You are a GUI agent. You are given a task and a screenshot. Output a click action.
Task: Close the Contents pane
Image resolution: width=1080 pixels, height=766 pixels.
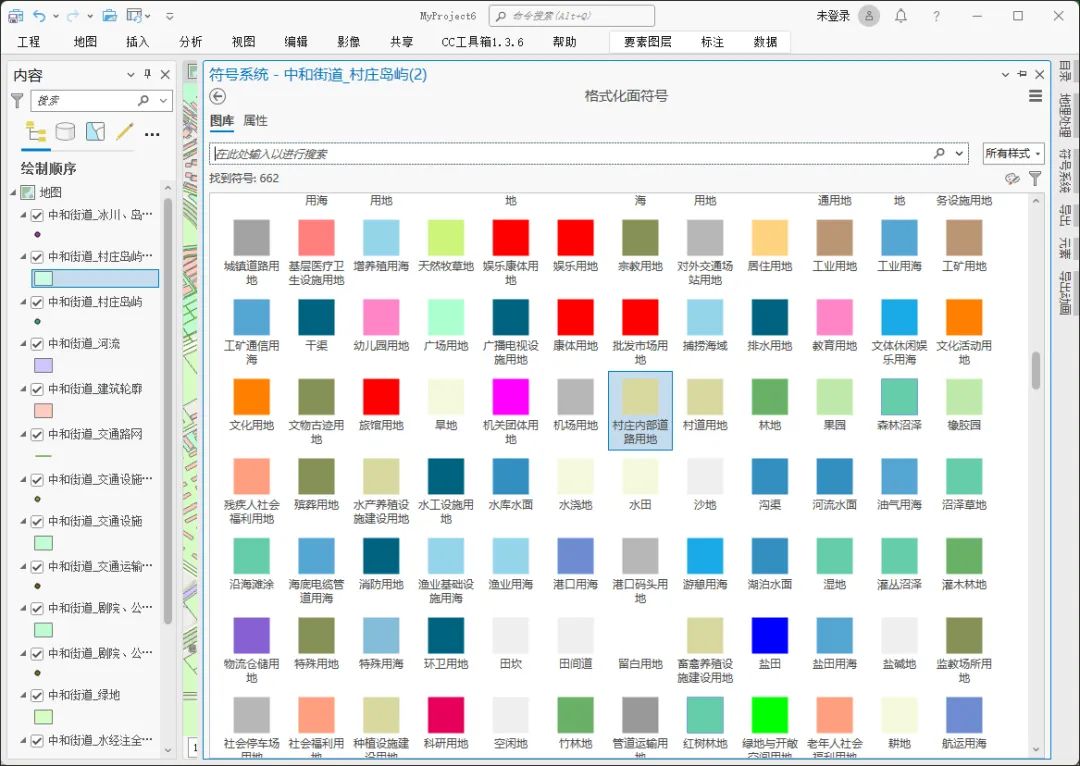[165, 74]
